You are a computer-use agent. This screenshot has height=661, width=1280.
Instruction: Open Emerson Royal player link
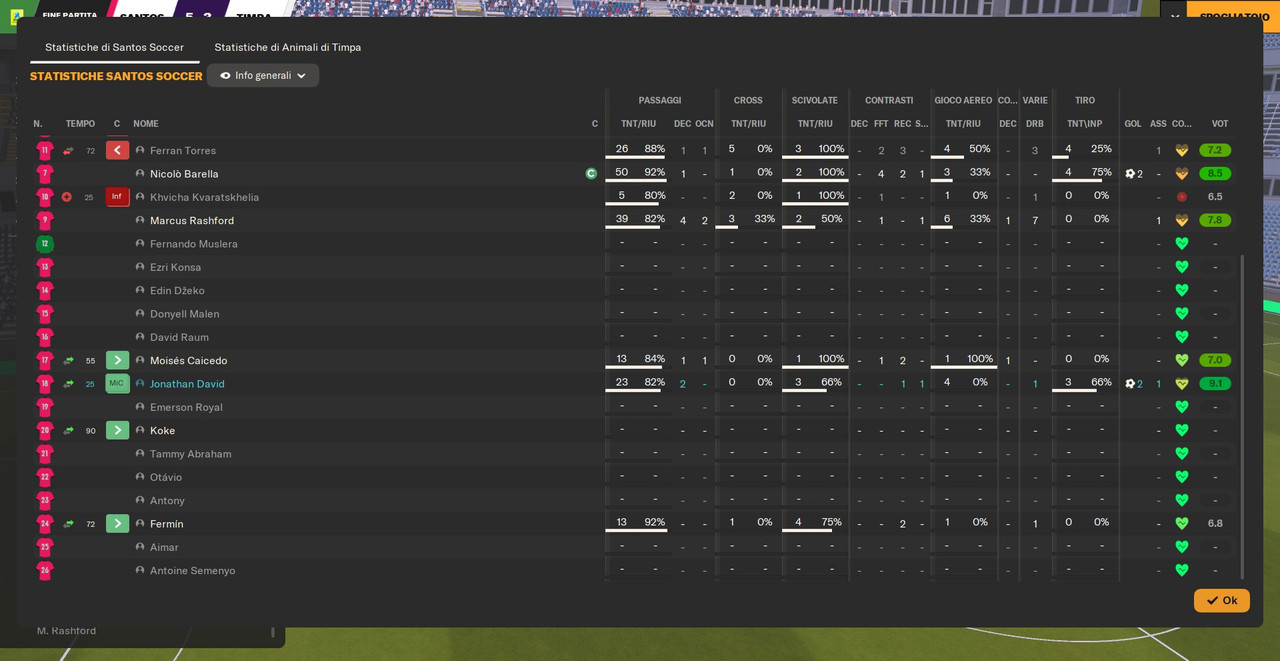186,407
